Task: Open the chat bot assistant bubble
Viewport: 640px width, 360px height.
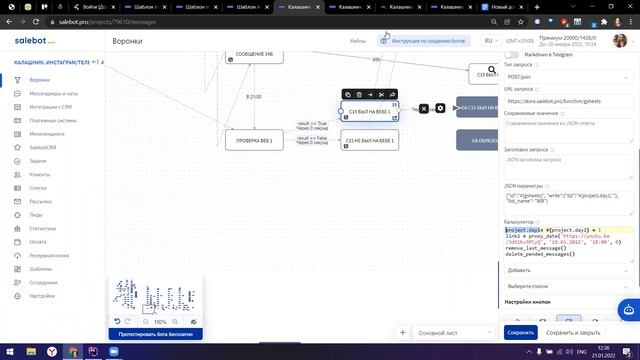Action: pos(629,310)
